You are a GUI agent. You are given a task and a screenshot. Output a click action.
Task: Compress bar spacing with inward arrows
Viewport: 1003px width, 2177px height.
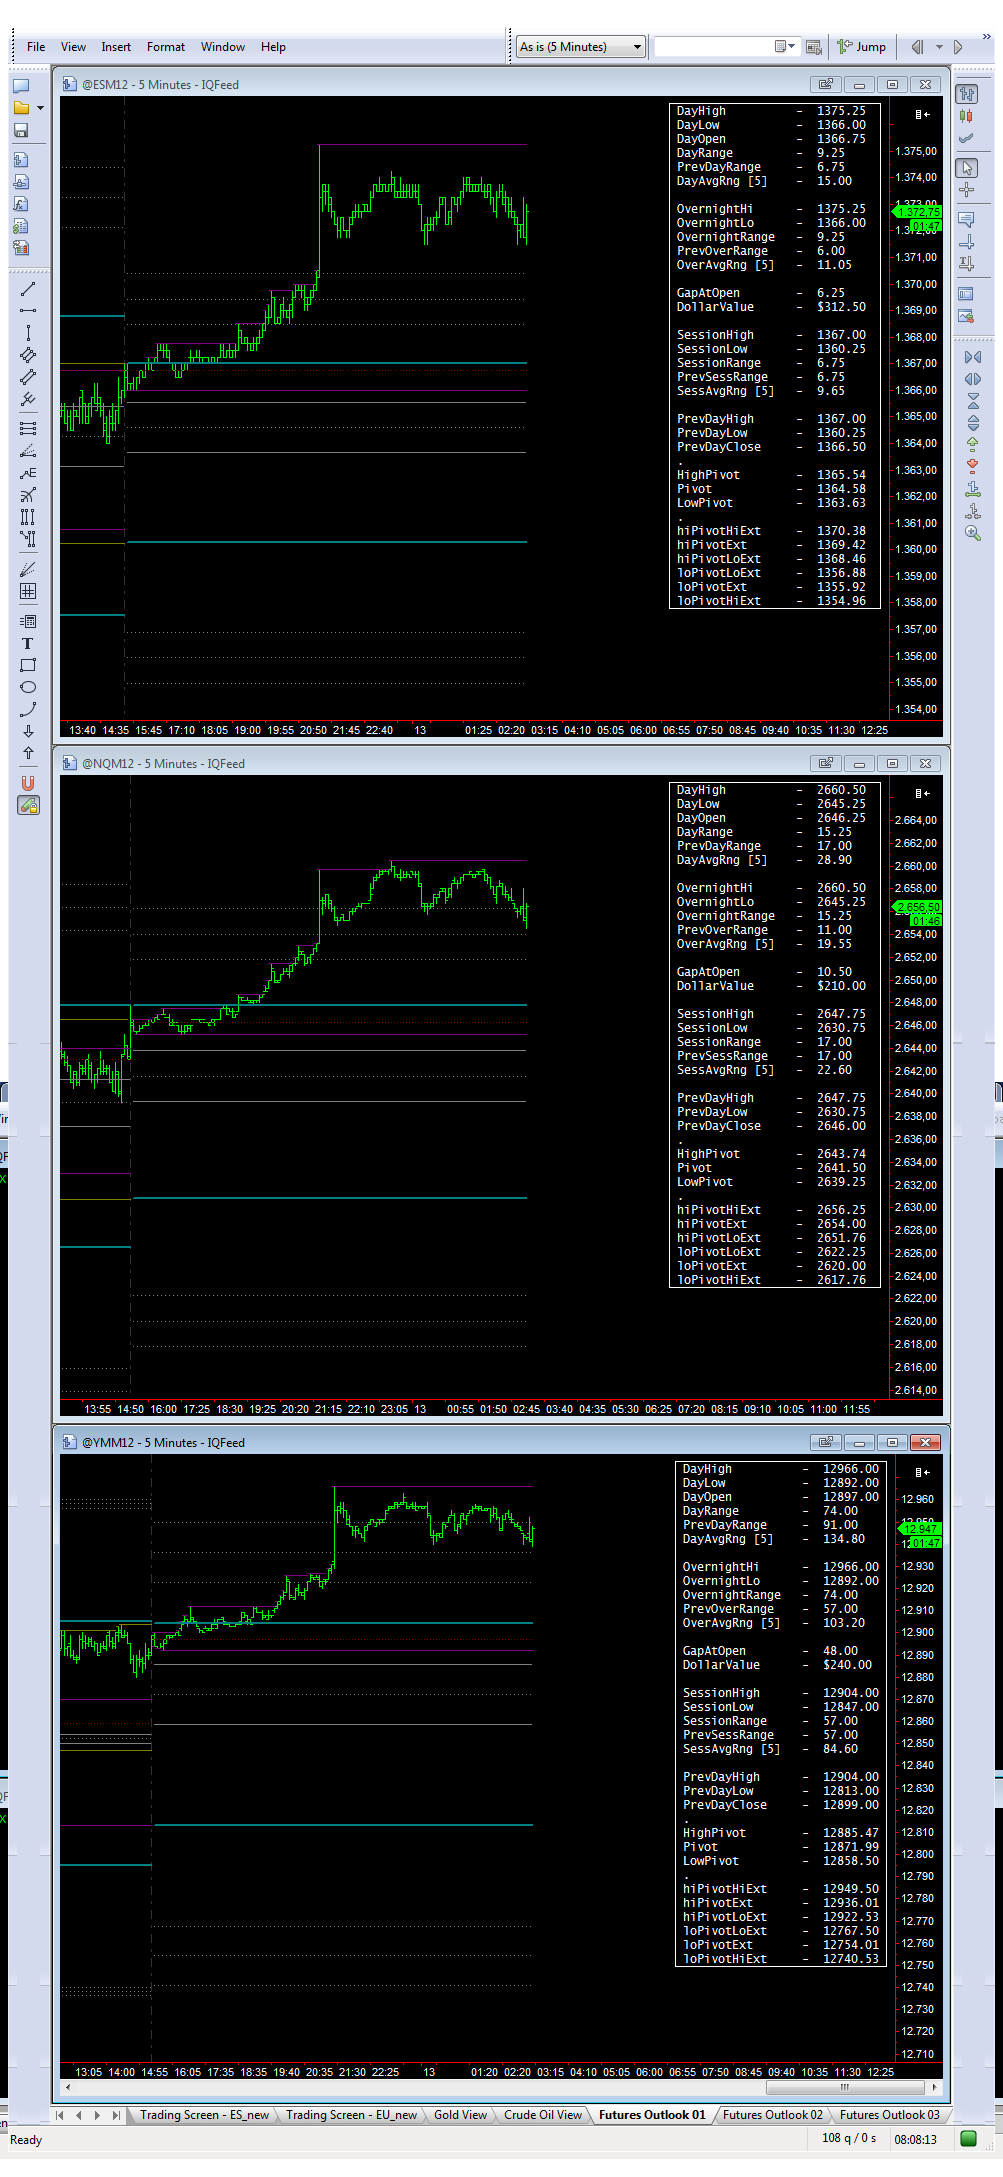[973, 357]
